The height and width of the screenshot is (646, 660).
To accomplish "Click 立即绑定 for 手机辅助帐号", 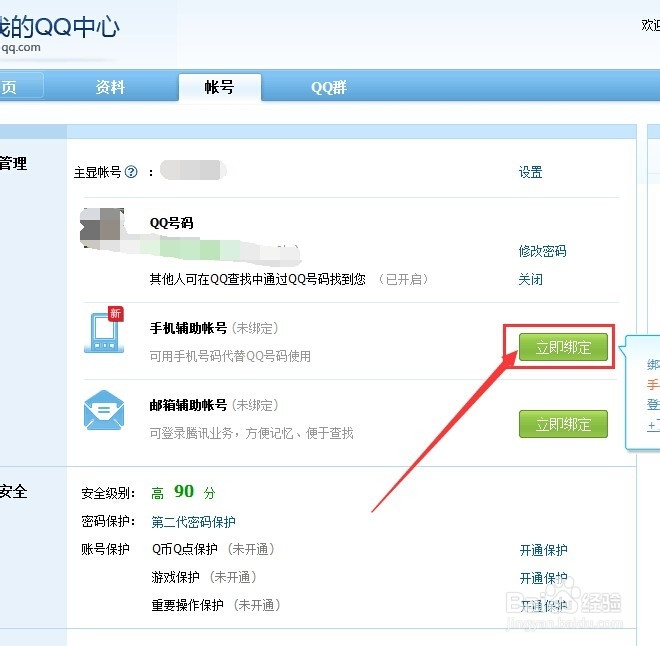I will click(x=563, y=347).
